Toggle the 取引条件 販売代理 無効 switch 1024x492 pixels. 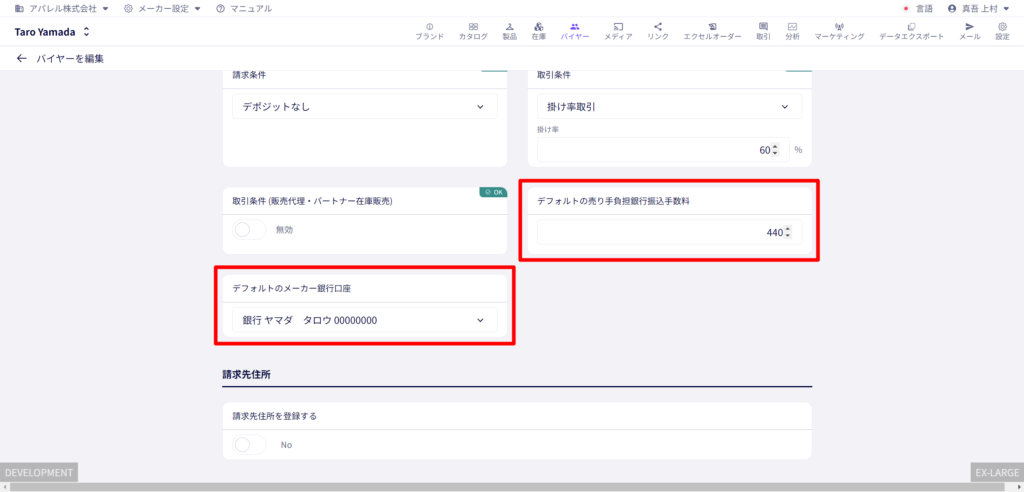[249, 230]
